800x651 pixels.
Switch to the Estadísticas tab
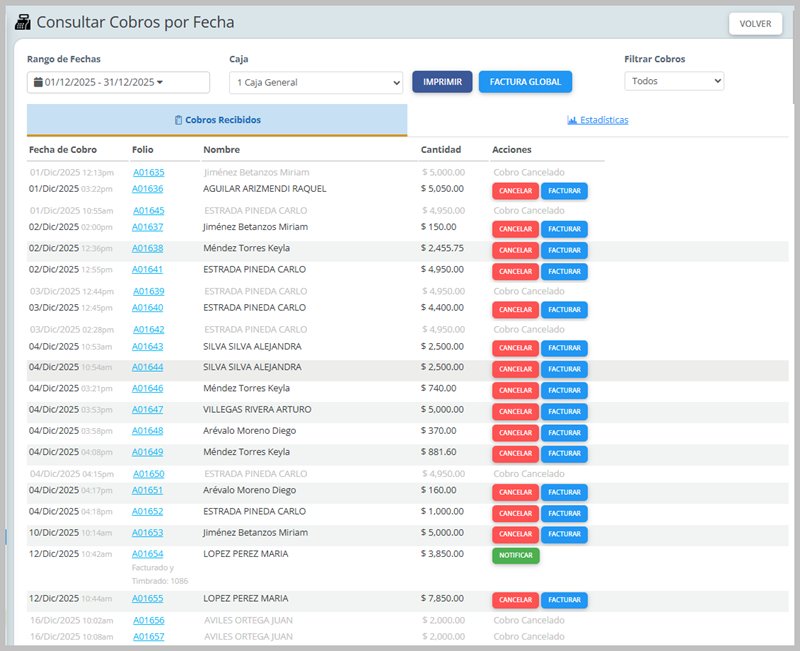(598, 120)
